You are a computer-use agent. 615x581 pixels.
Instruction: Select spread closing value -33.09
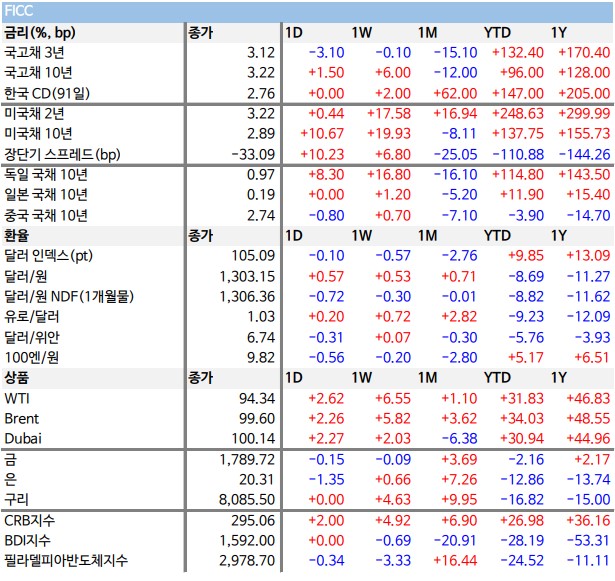click(x=253, y=154)
